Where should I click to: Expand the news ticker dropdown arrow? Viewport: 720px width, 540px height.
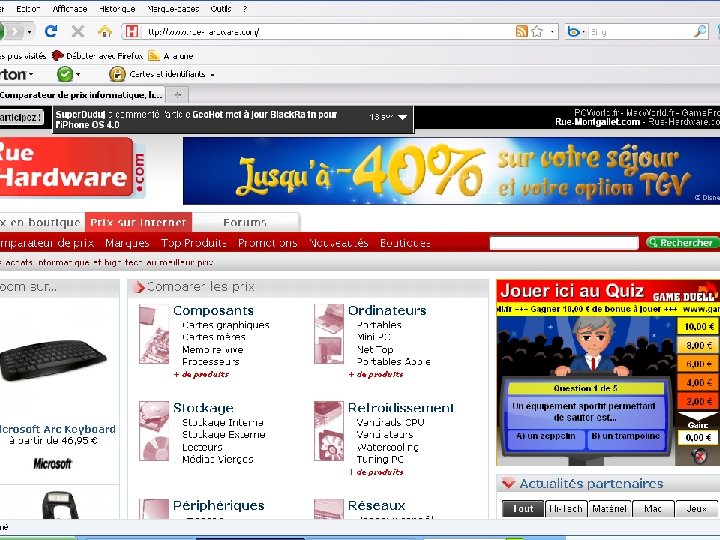(x=403, y=117)
